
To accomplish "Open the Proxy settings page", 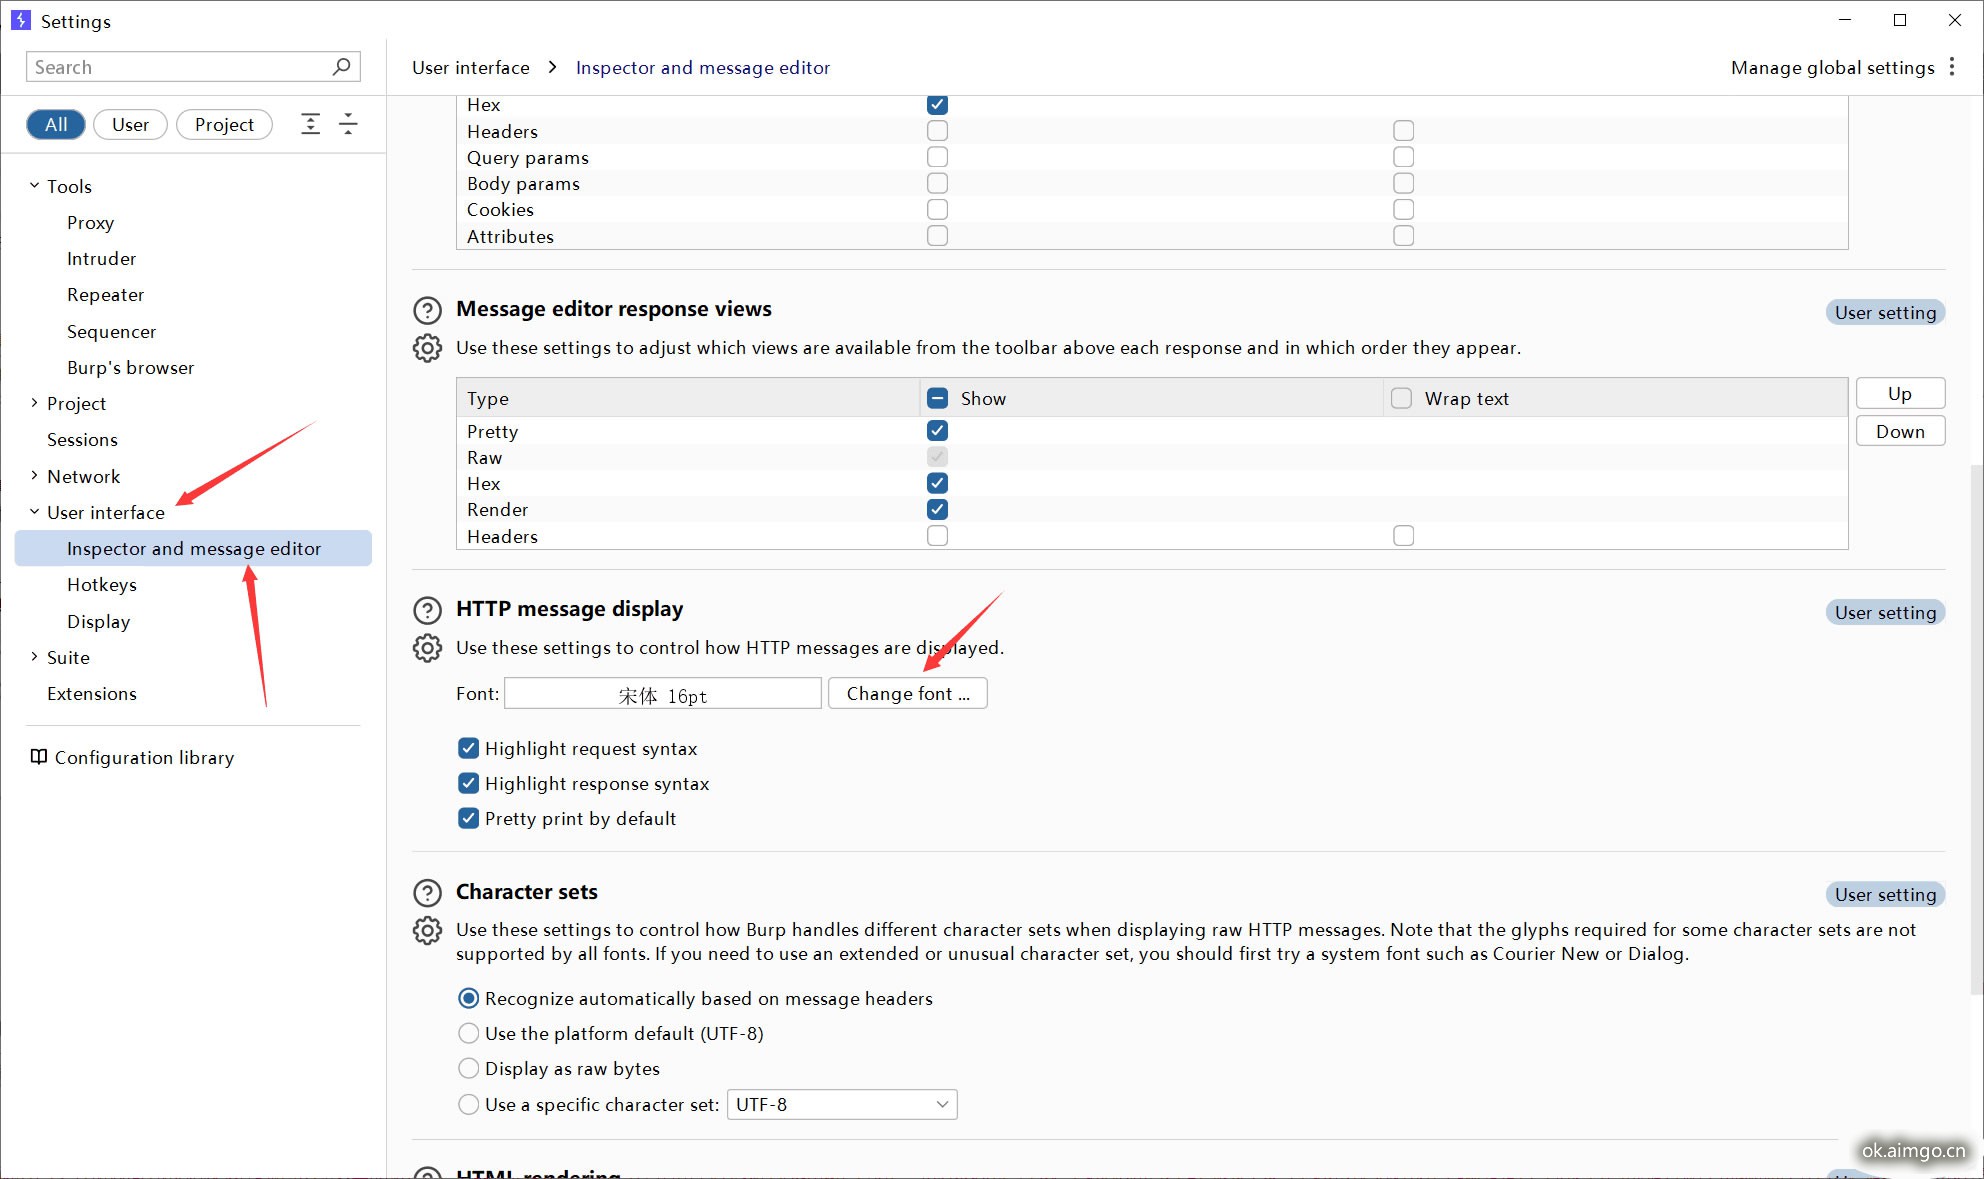I will coord(90,222).
